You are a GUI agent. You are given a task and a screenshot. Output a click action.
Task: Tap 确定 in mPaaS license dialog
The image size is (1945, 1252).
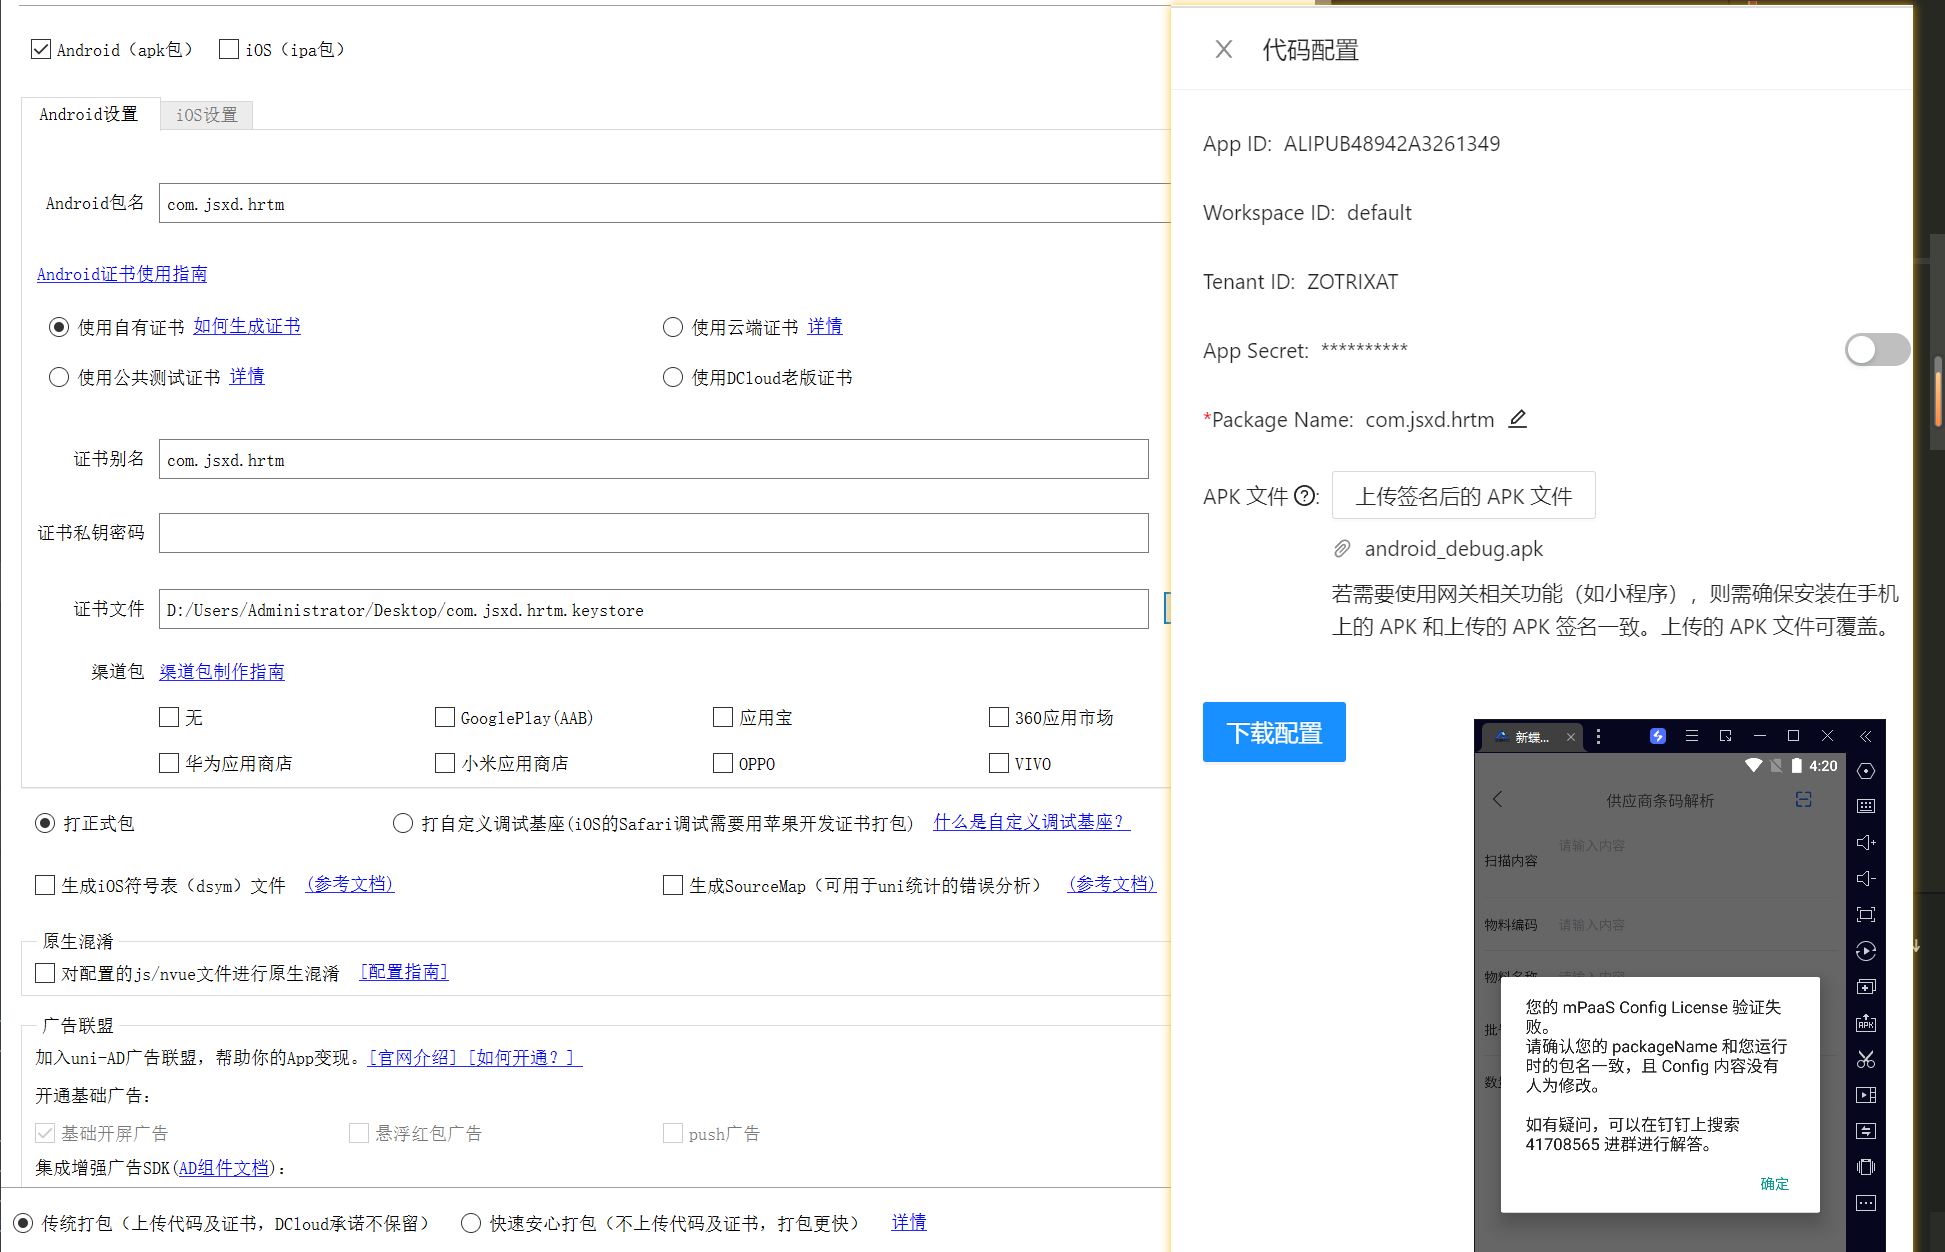pos(1774,1183)
